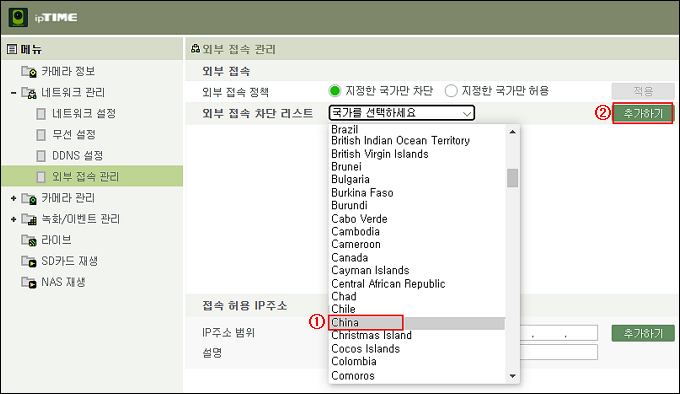Click the country list scroll up arrow
680x394 pixels.
click(x=513, y=132)
